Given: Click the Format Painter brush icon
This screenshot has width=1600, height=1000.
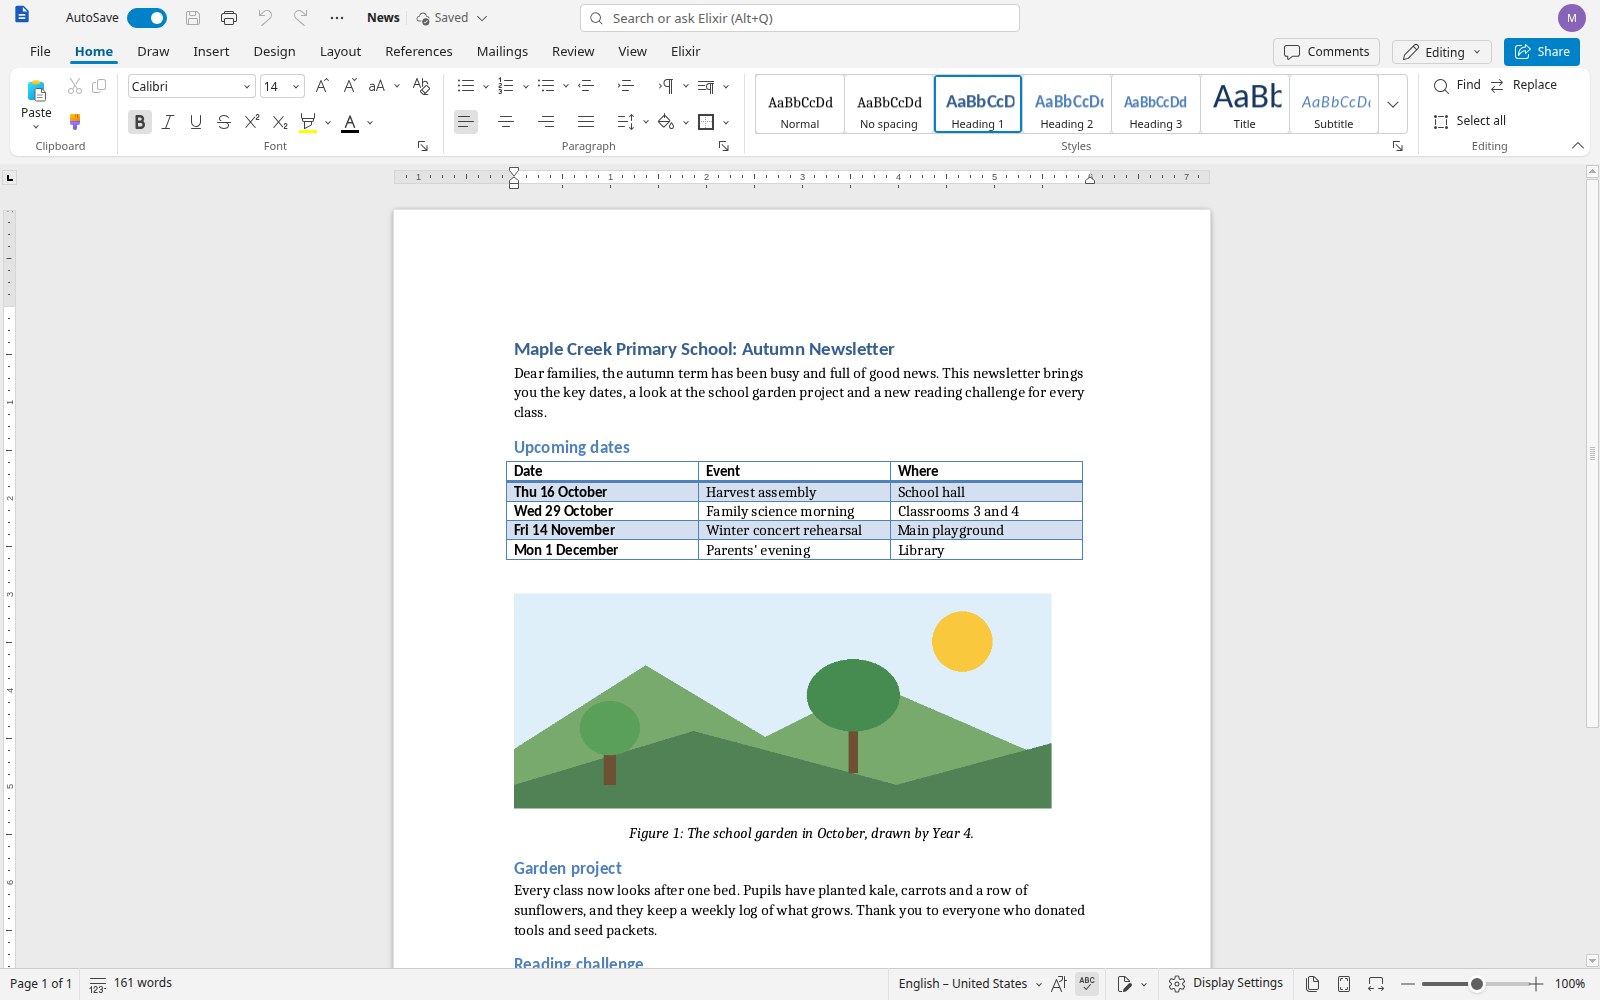Looking at the screenshot, I should pos(75,122).
